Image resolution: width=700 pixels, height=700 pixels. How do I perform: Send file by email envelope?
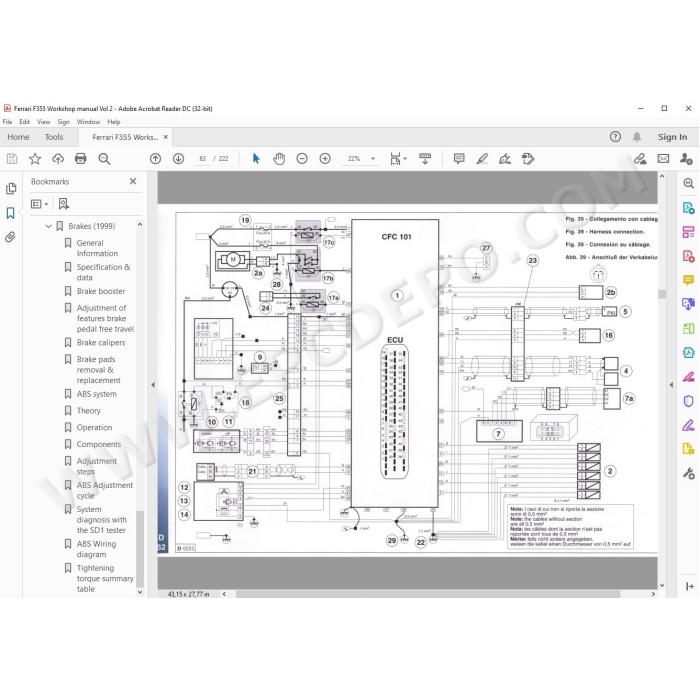tap(663, 159)
